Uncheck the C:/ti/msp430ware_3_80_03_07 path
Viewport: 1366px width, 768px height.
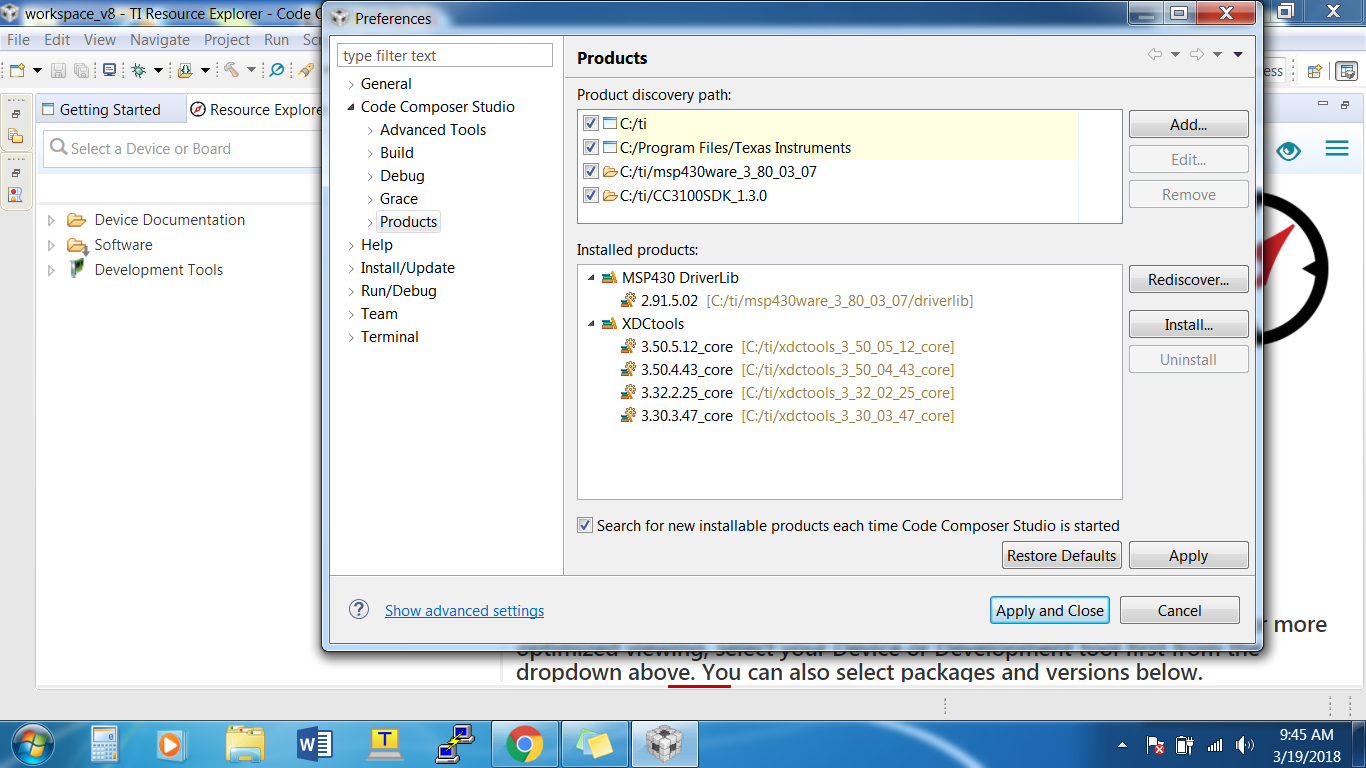591,172
